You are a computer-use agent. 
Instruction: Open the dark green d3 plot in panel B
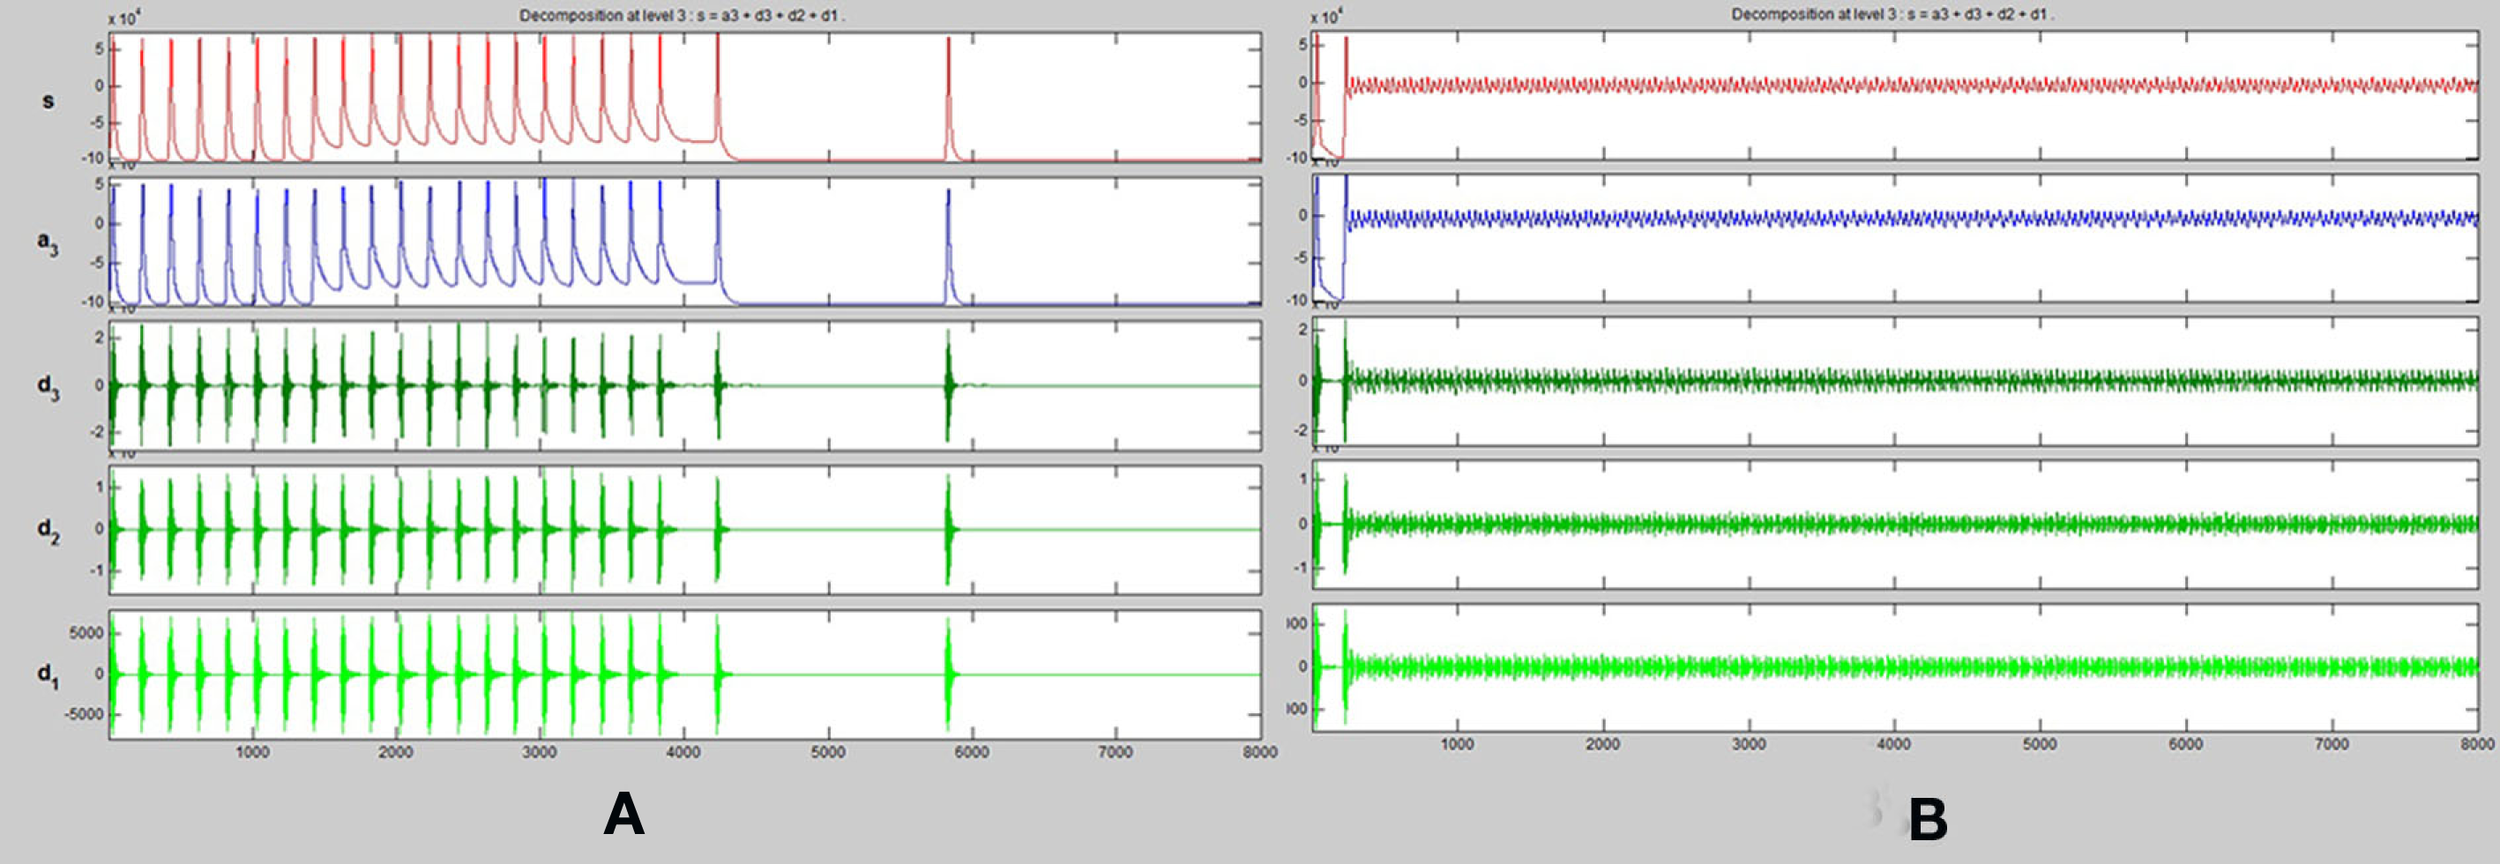1895,381
